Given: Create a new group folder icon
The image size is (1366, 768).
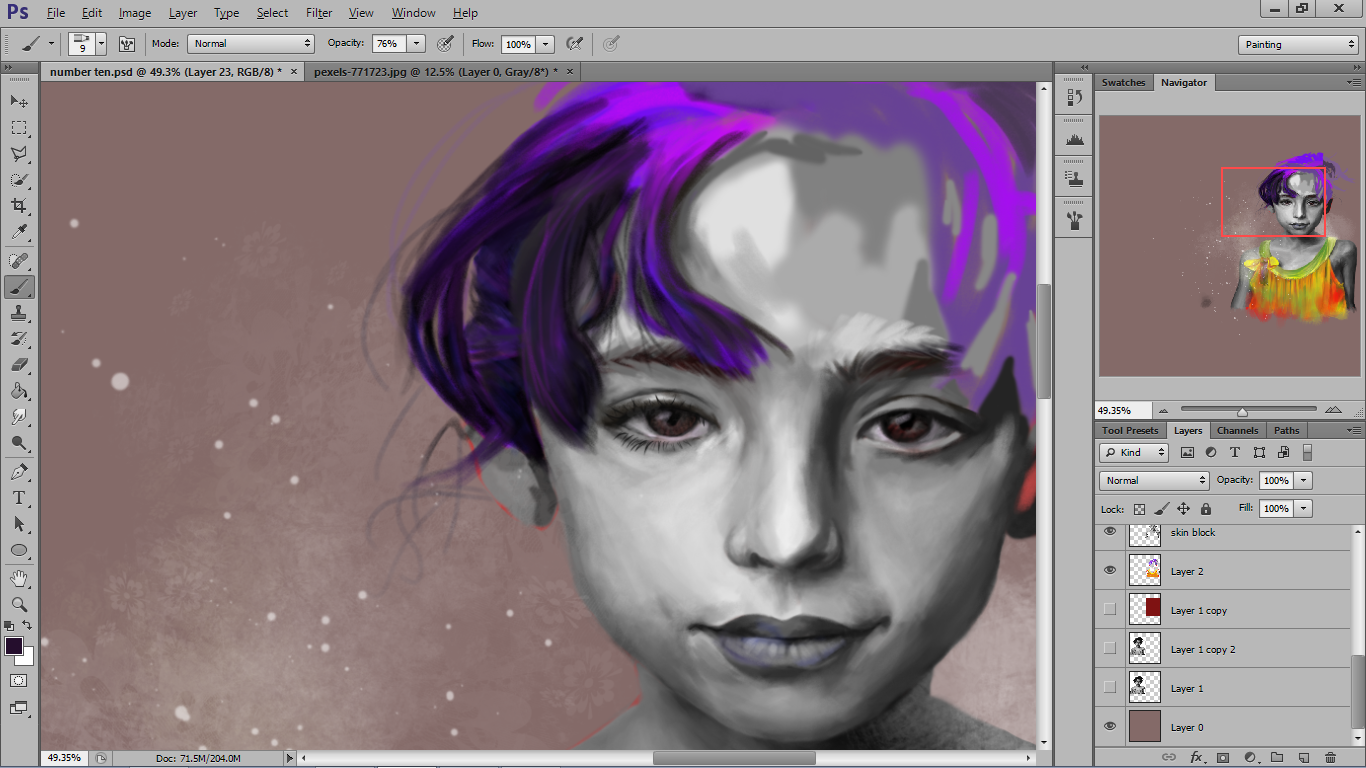Looking at the screenshot, I should click(x=1276, y=758).
